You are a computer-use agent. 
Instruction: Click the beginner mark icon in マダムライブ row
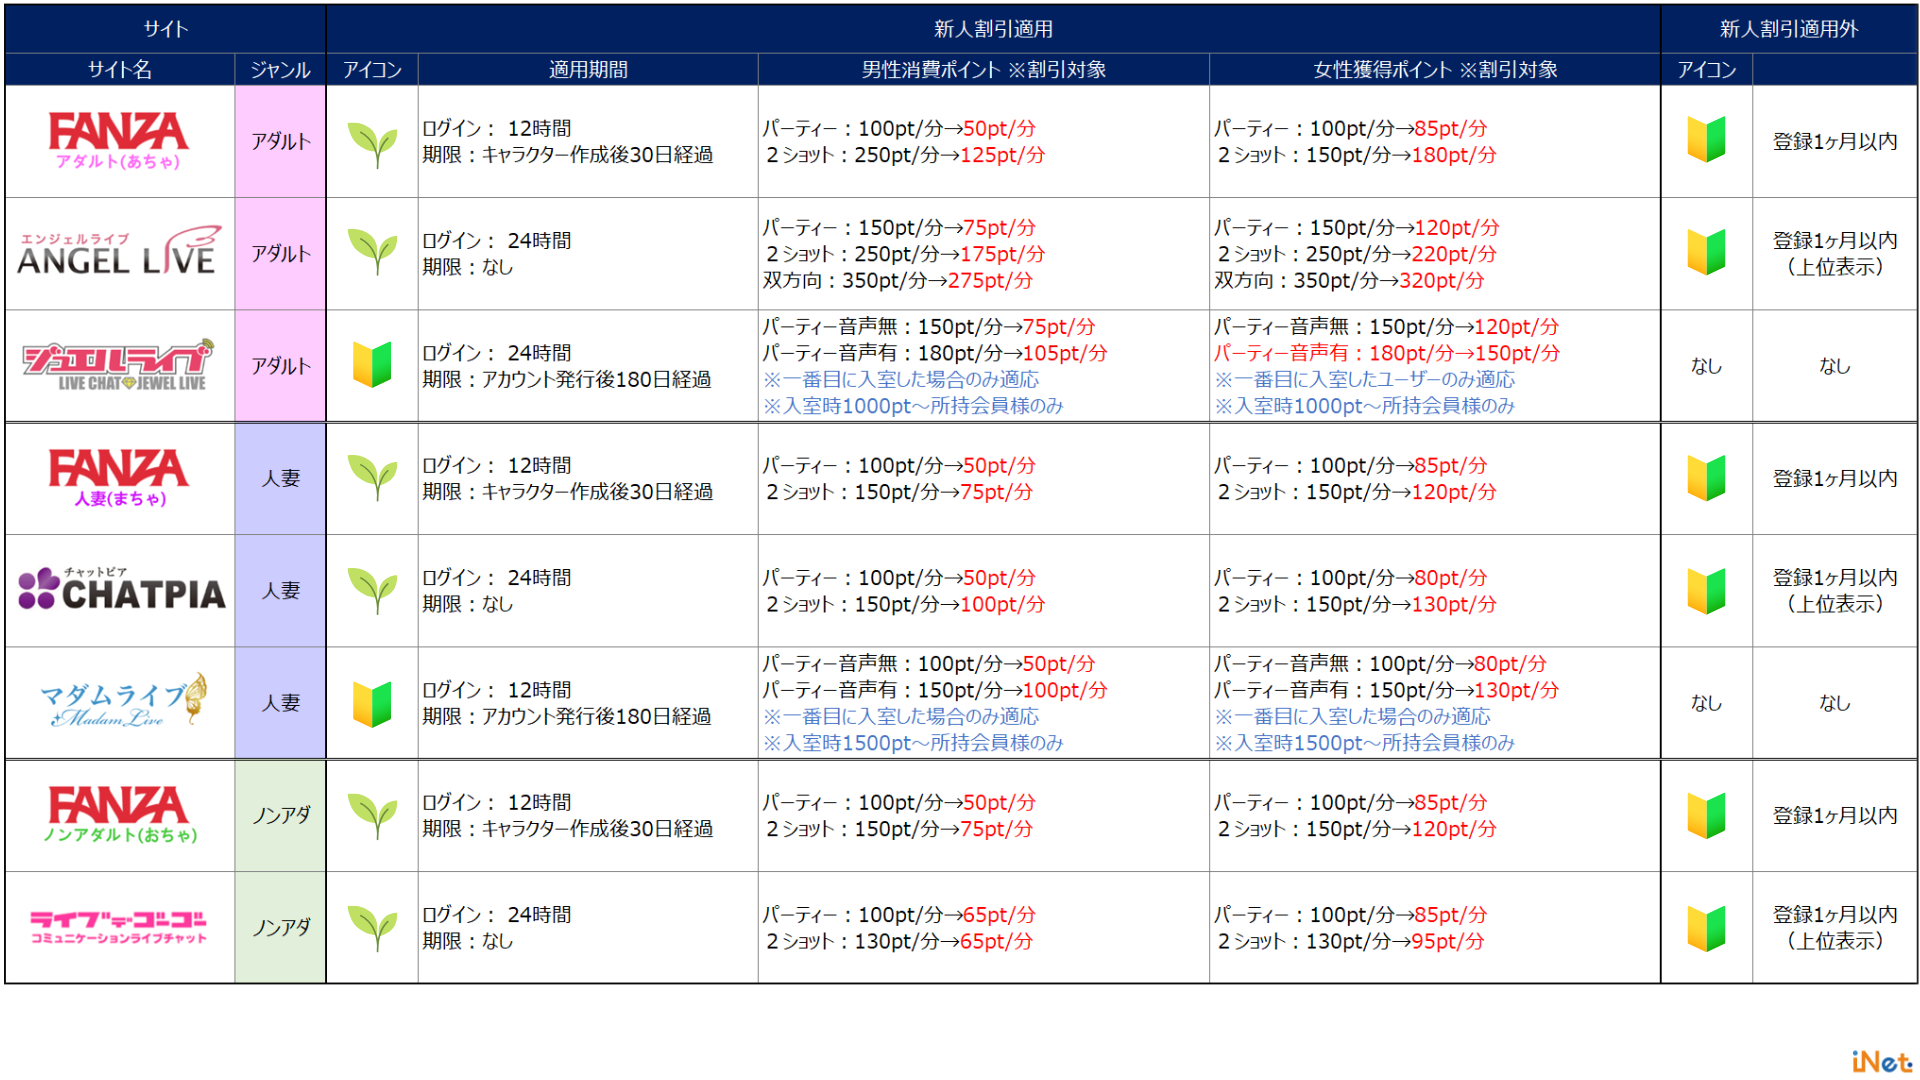click(x=372, y=703)
